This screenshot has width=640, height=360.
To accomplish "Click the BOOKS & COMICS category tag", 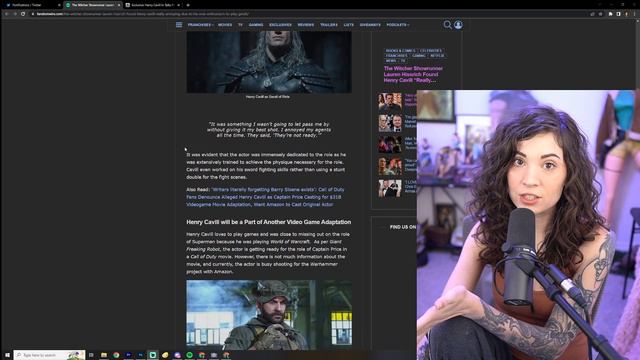I will point(400,51).
